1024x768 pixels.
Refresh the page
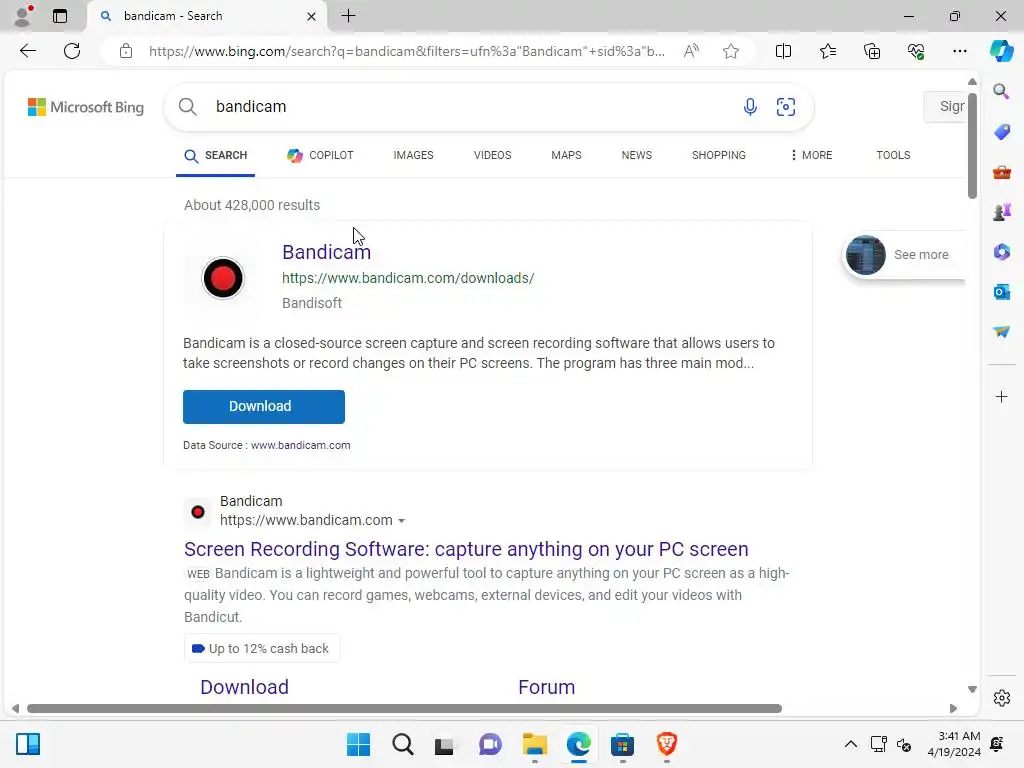[x=72, y=51]
